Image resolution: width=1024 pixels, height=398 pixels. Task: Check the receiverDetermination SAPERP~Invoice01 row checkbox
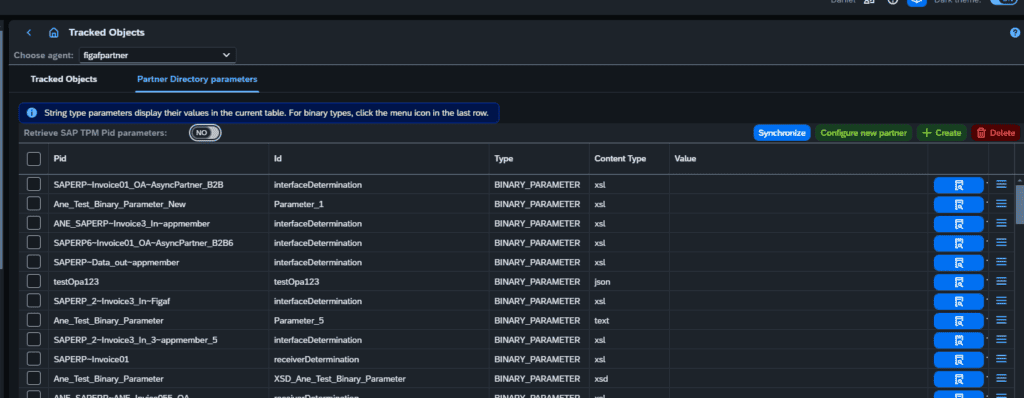coord(34,359)
